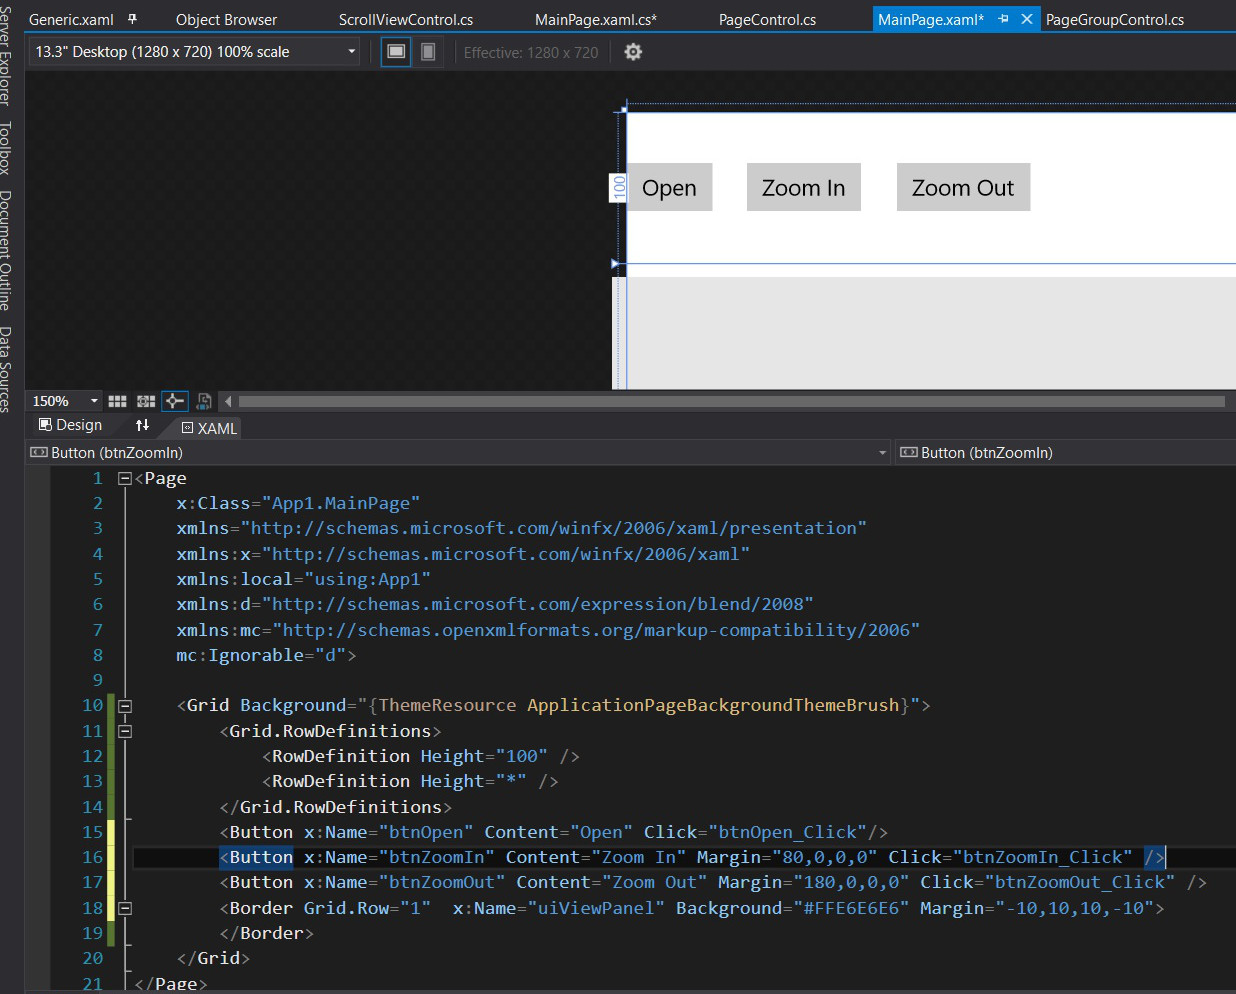
Task: Close the MainPage.xaml tab
Action: point(1026,19)
